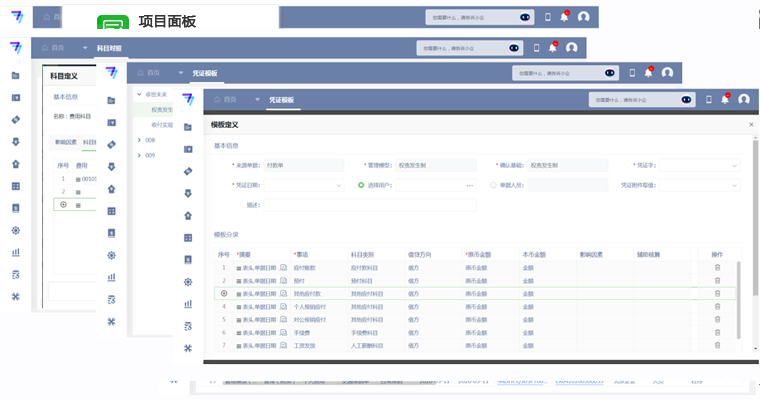Open the date picker icon in the 预付 row
Image resolution: width=760 pixels, height=400 pixels.
283,281
